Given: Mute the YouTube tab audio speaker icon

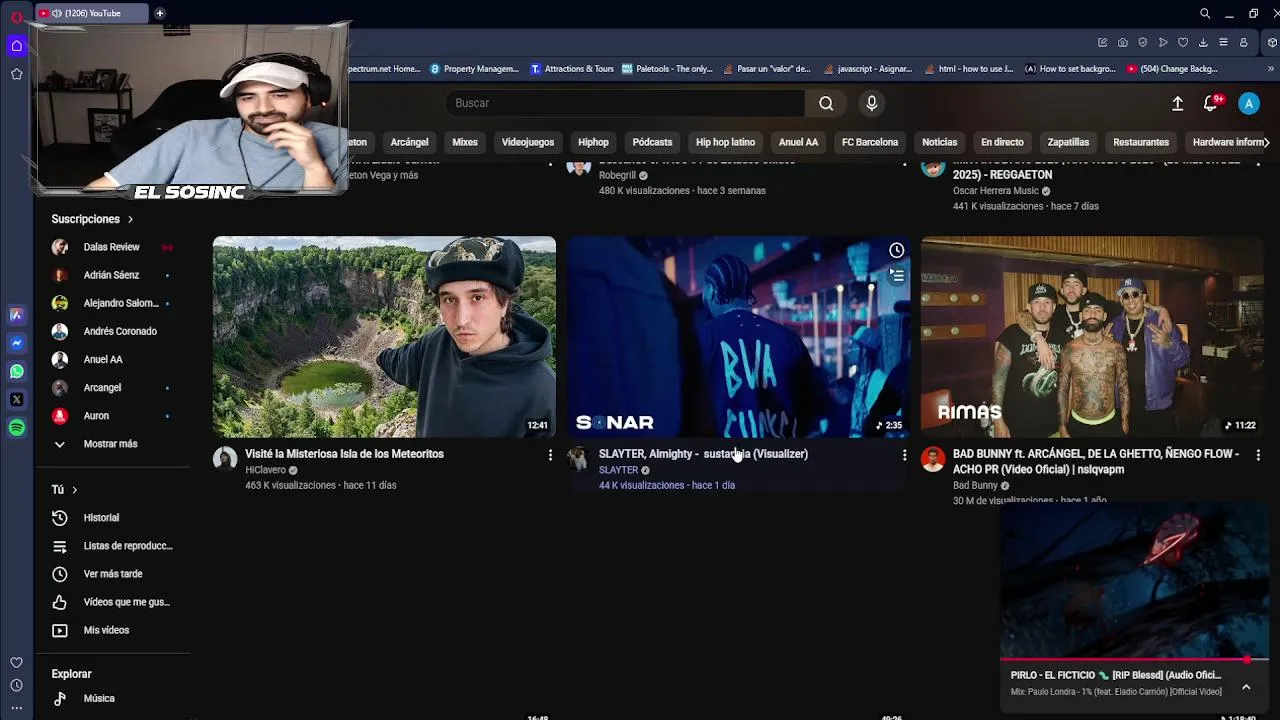Looking at the screenshot, I should coord(56,13).
